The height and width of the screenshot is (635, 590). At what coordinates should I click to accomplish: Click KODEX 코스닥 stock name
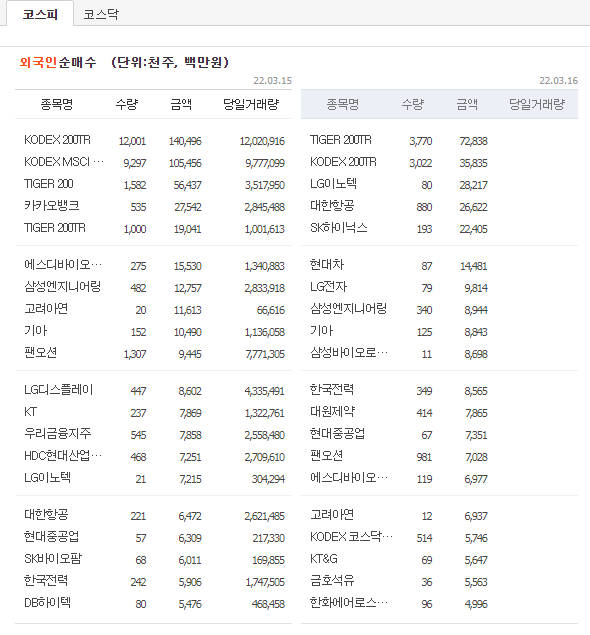(x=351, y=537)
